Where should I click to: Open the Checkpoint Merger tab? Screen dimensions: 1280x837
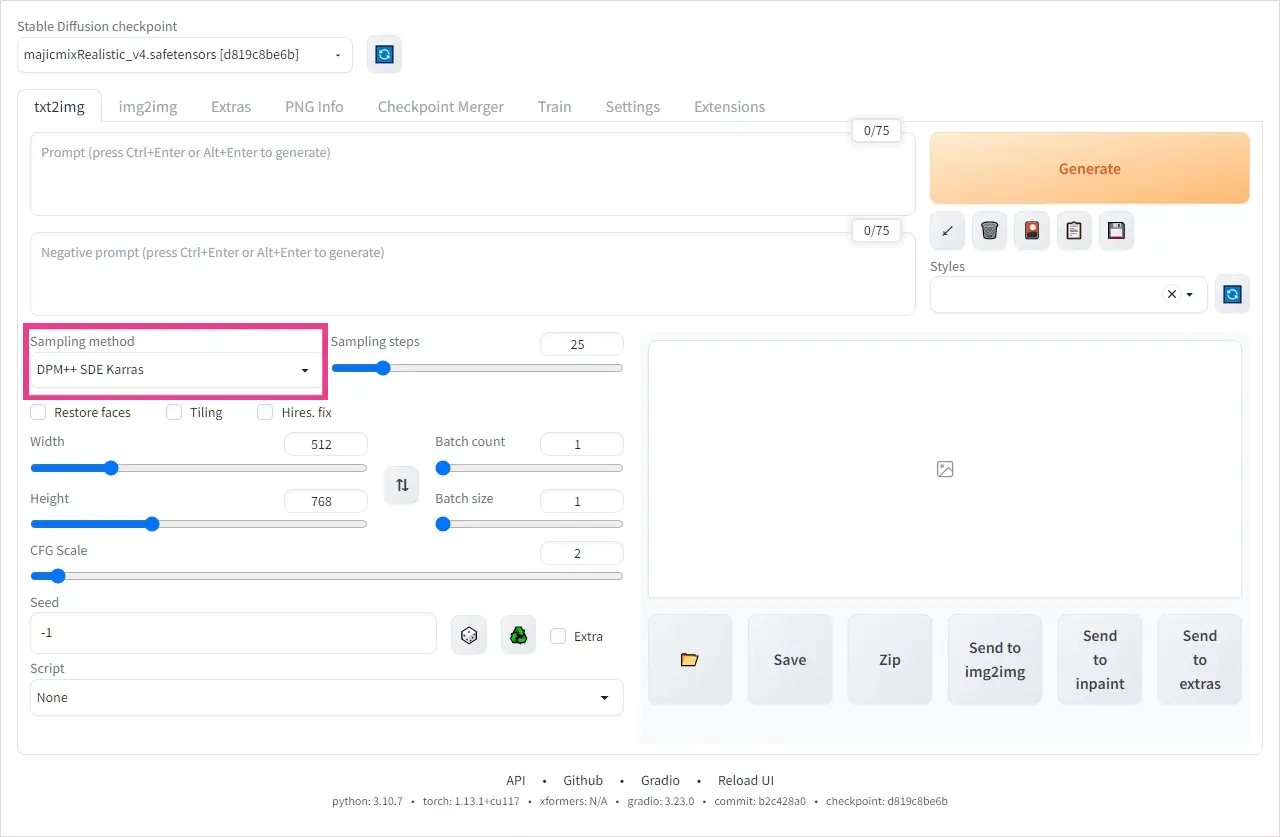(441, 107)
